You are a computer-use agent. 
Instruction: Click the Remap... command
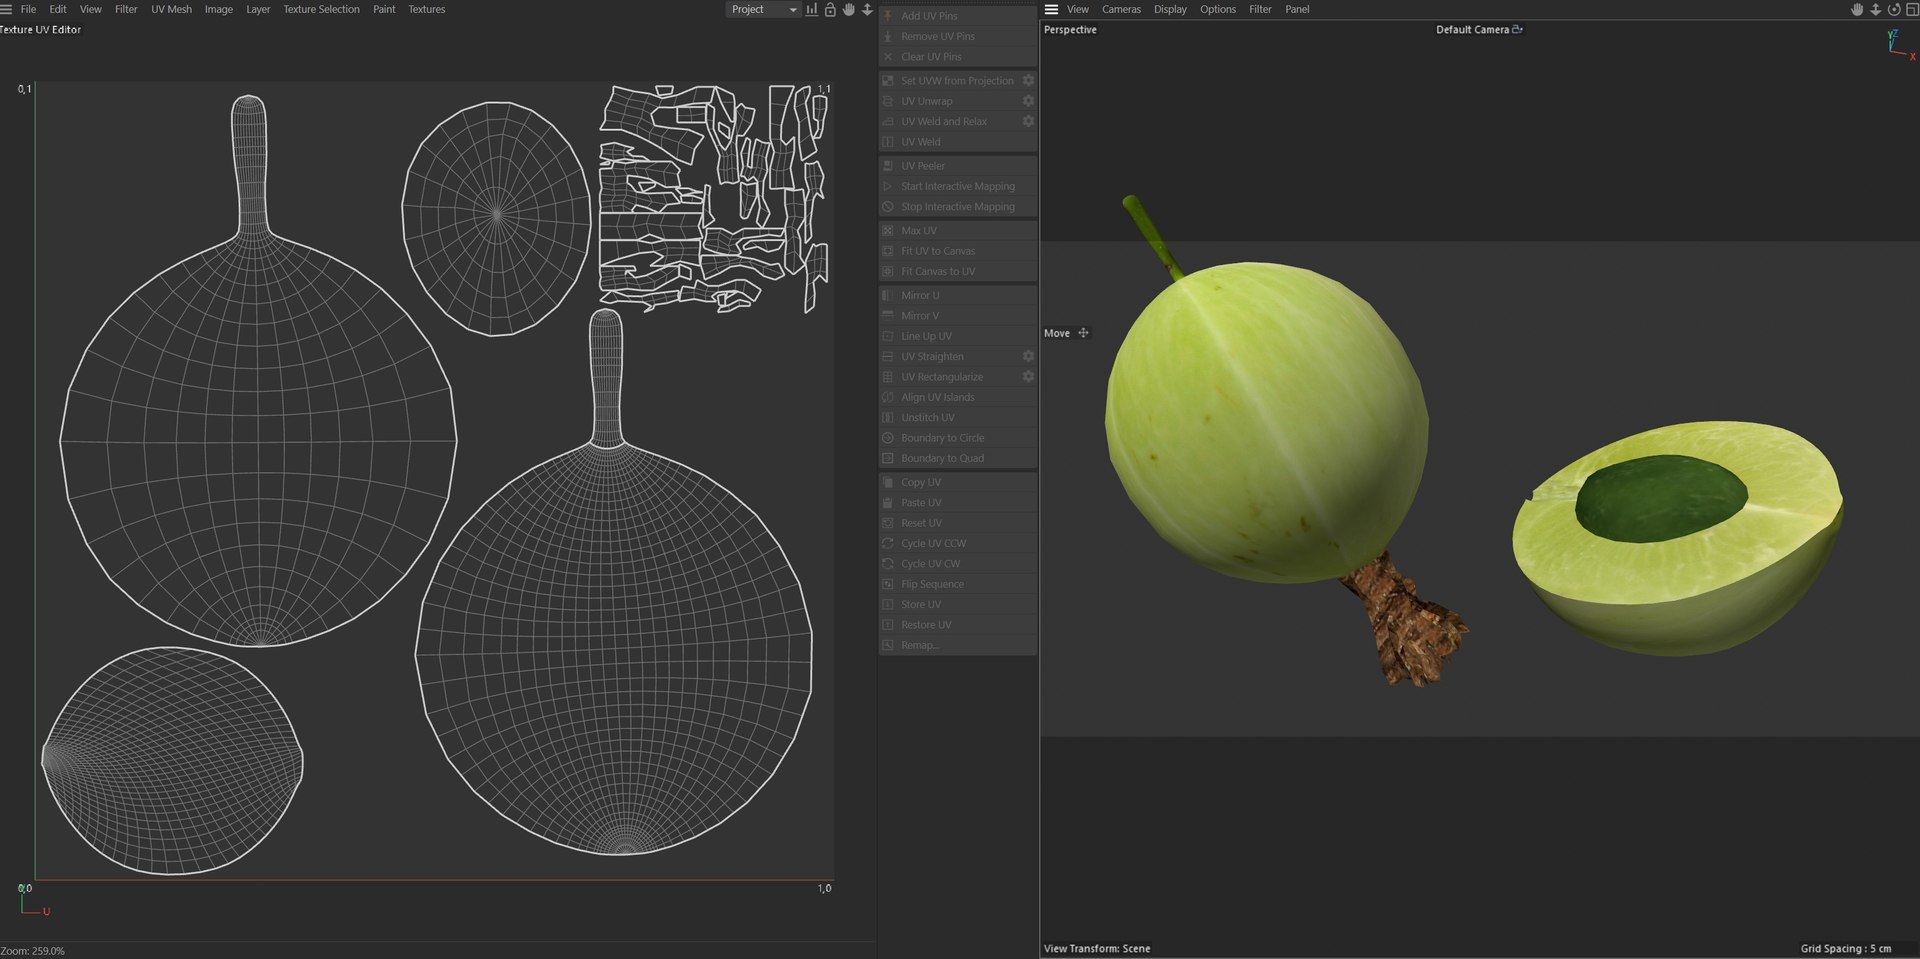coord(958,645)
